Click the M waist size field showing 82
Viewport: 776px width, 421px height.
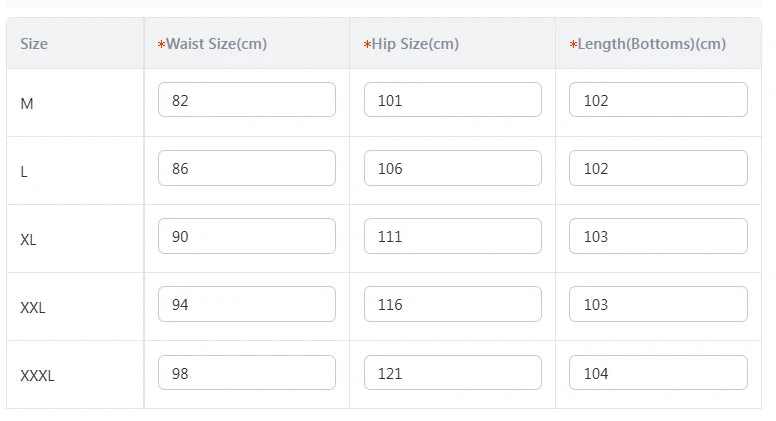pos(246,100)
